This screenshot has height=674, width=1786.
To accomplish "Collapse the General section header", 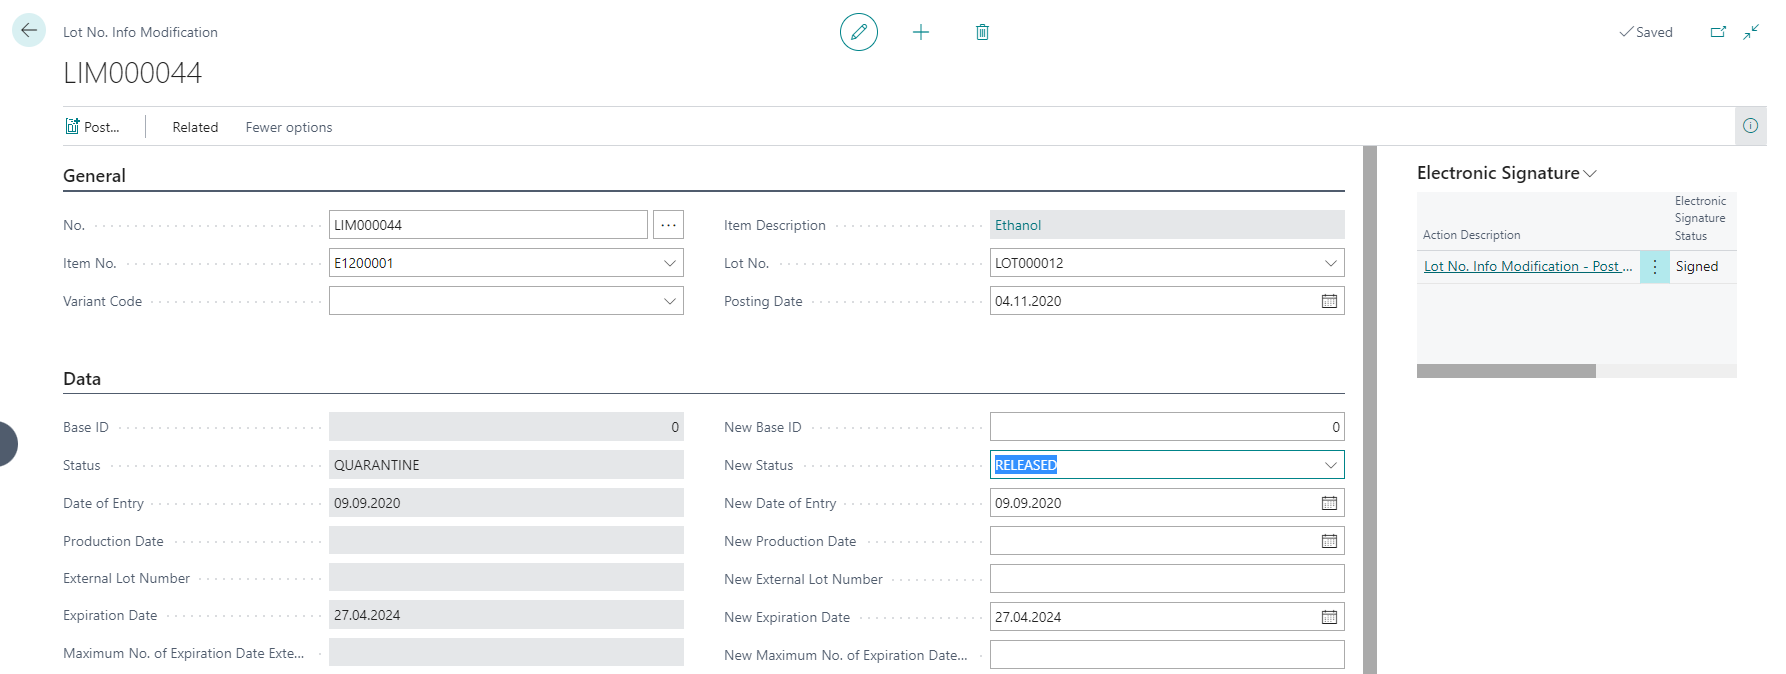I will point(94,176).
